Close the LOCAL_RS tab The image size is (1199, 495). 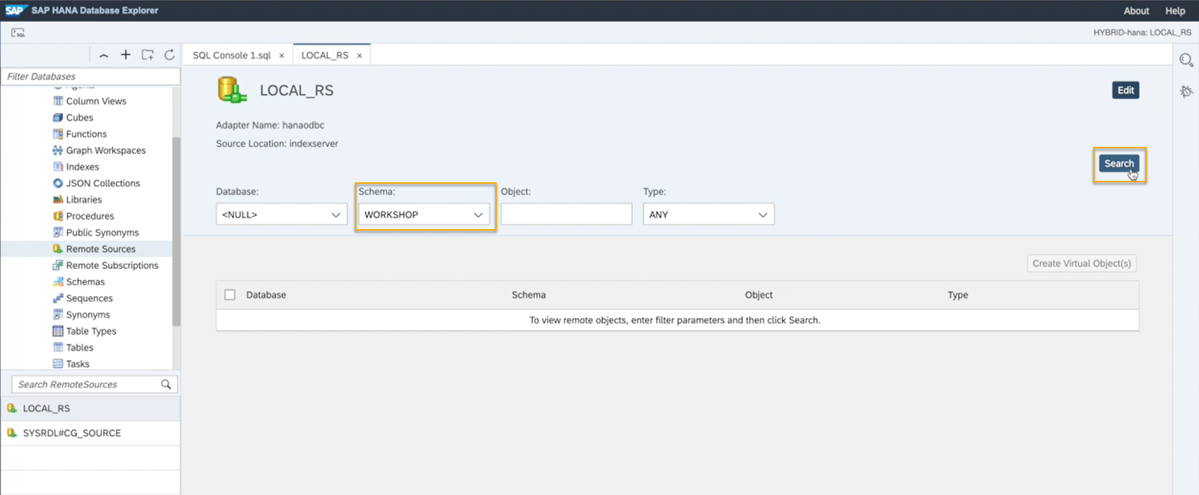click(359, 56)
